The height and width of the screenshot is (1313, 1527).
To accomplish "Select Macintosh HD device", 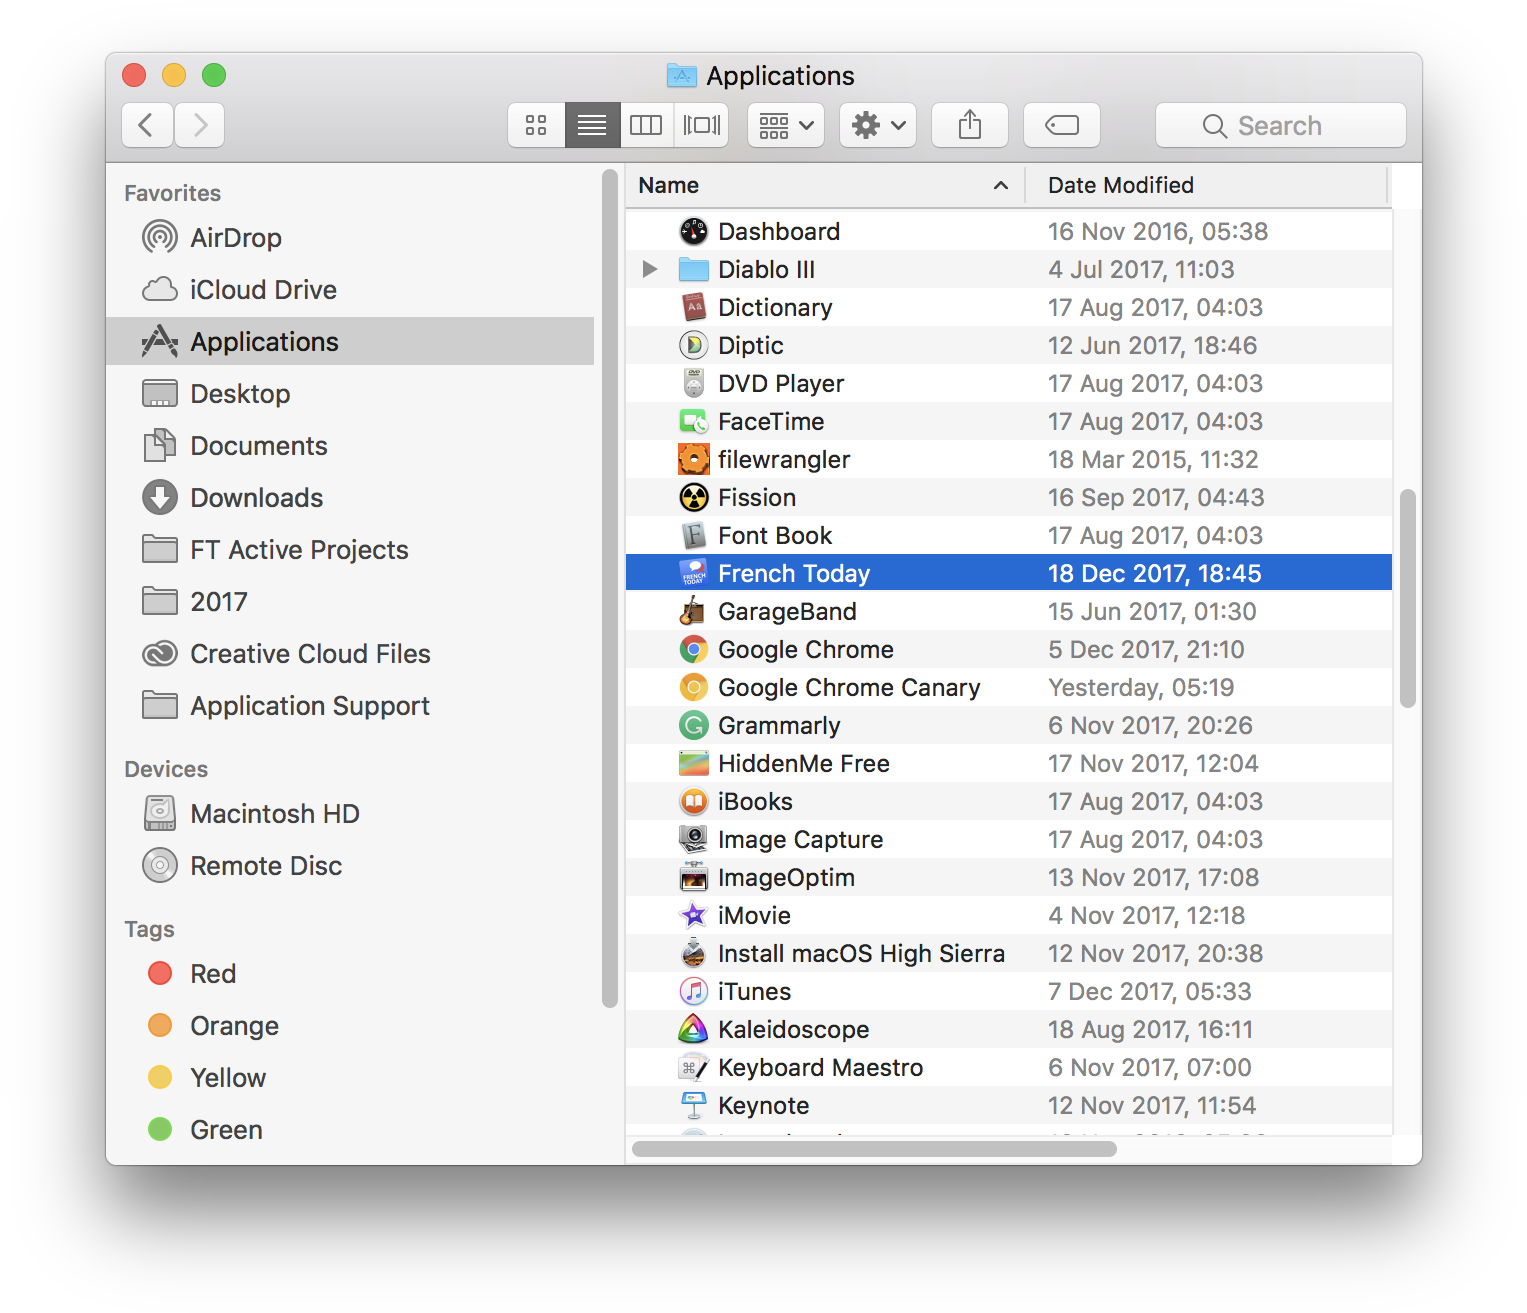I will (350, 814).
